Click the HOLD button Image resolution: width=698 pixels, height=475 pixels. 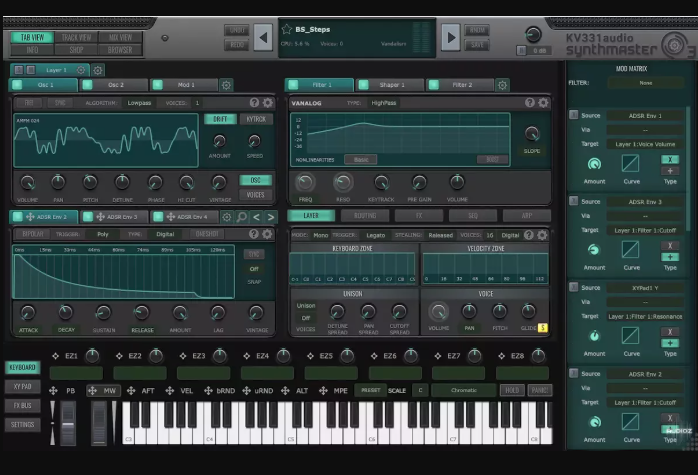pyautogui.click(x=512, y=390)
